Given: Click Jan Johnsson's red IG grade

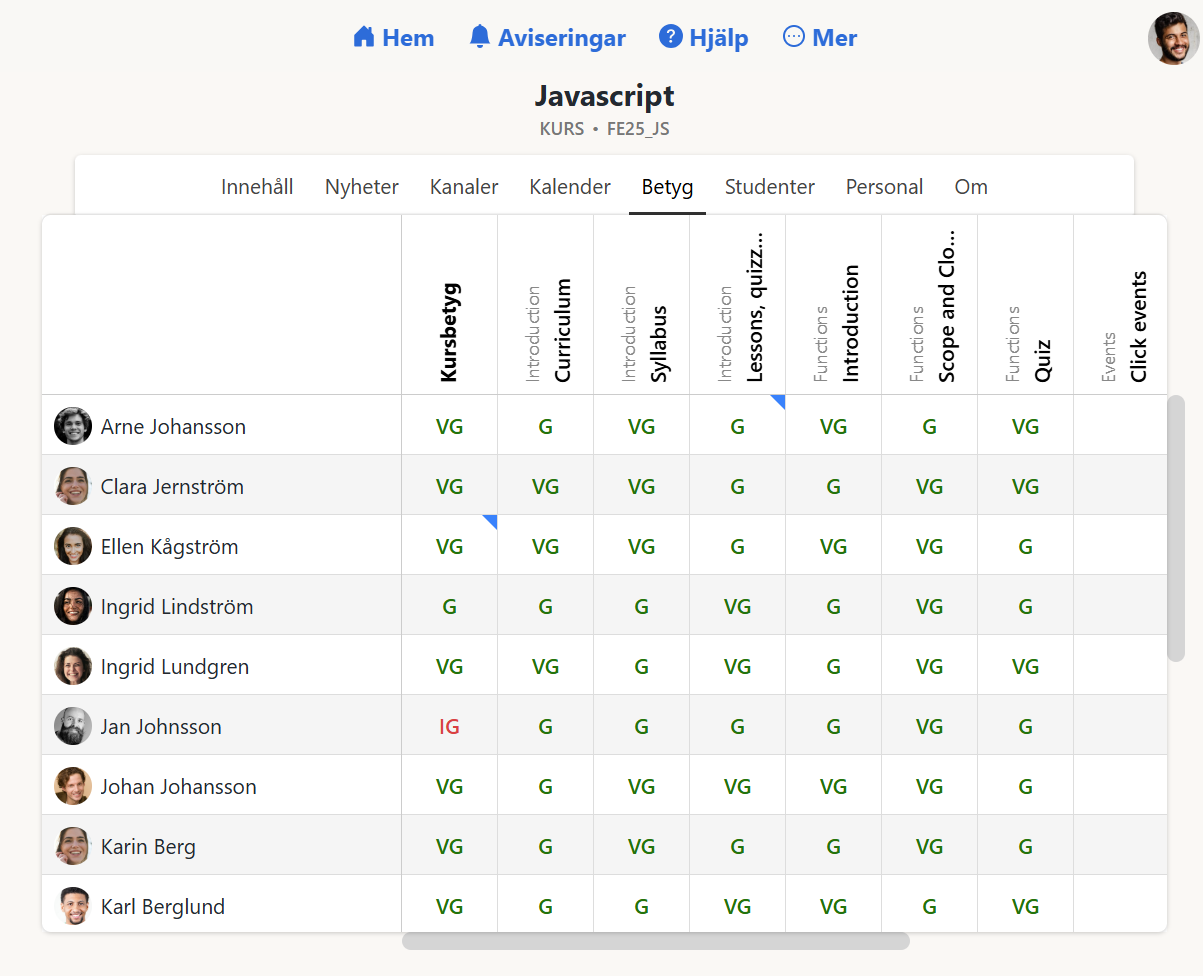Looking at the screenshot, I should pyautogui.click(x=449, y=727).
